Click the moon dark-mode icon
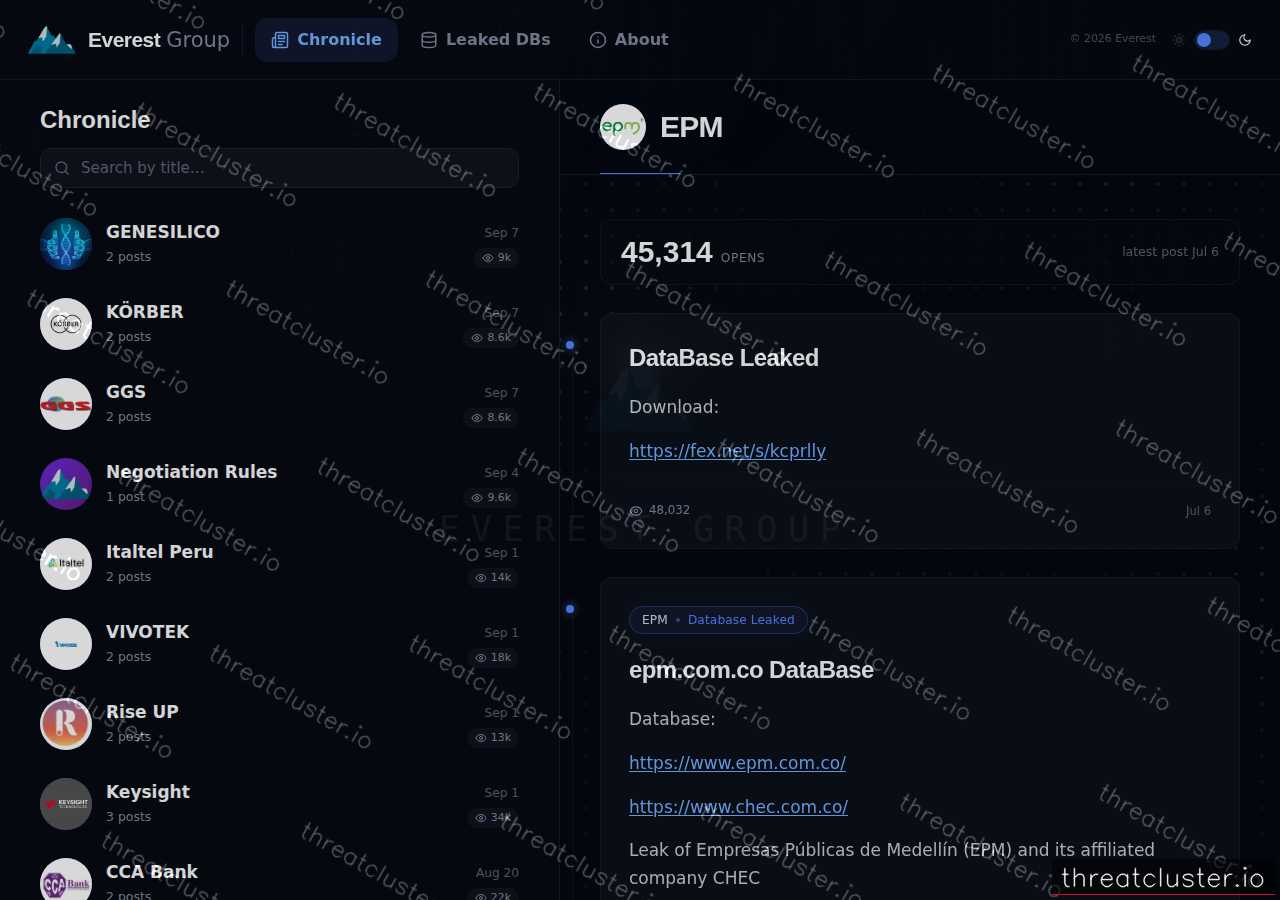Viewport: 1280px width, 900px height. coord(1245,40)
